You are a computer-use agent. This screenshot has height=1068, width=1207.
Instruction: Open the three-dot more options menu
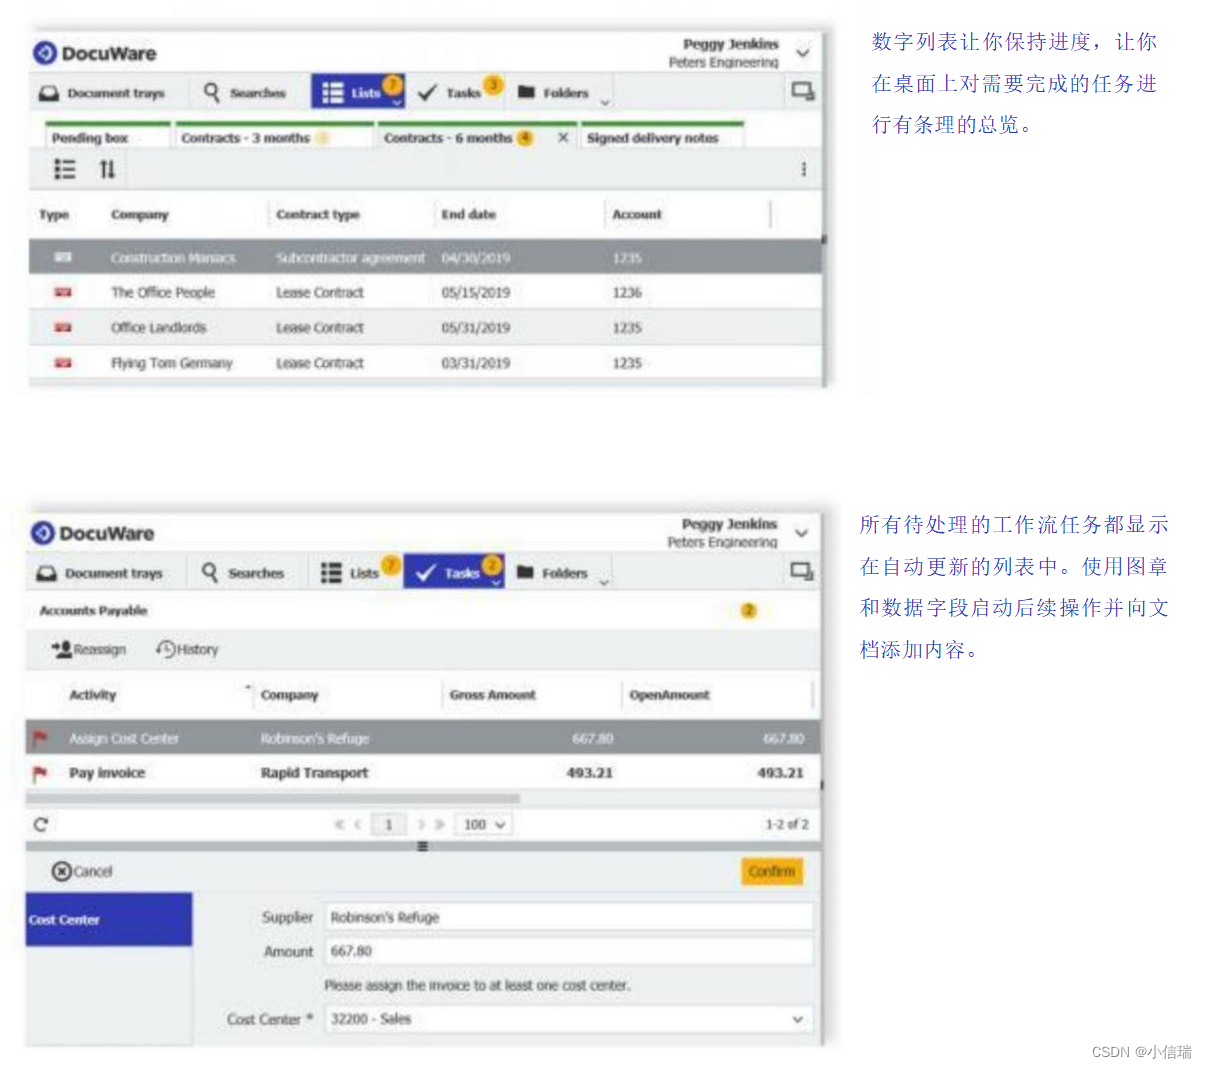pos(803,169)
